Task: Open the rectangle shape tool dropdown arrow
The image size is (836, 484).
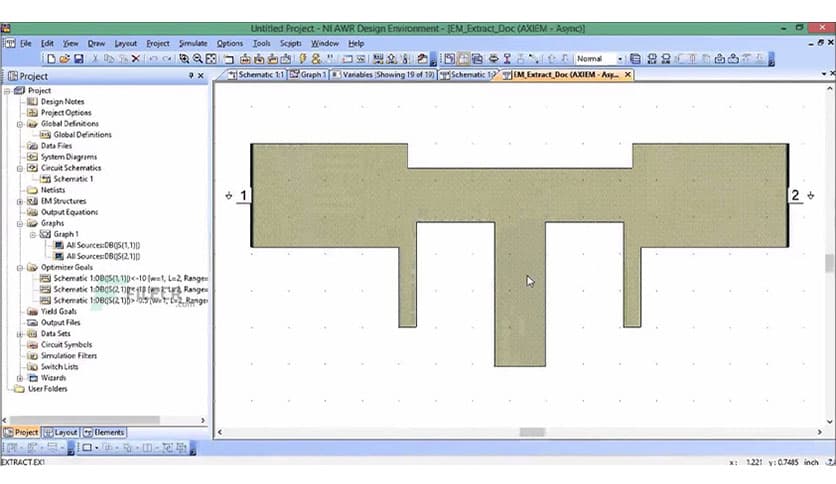Action: [x=97, y=448]
